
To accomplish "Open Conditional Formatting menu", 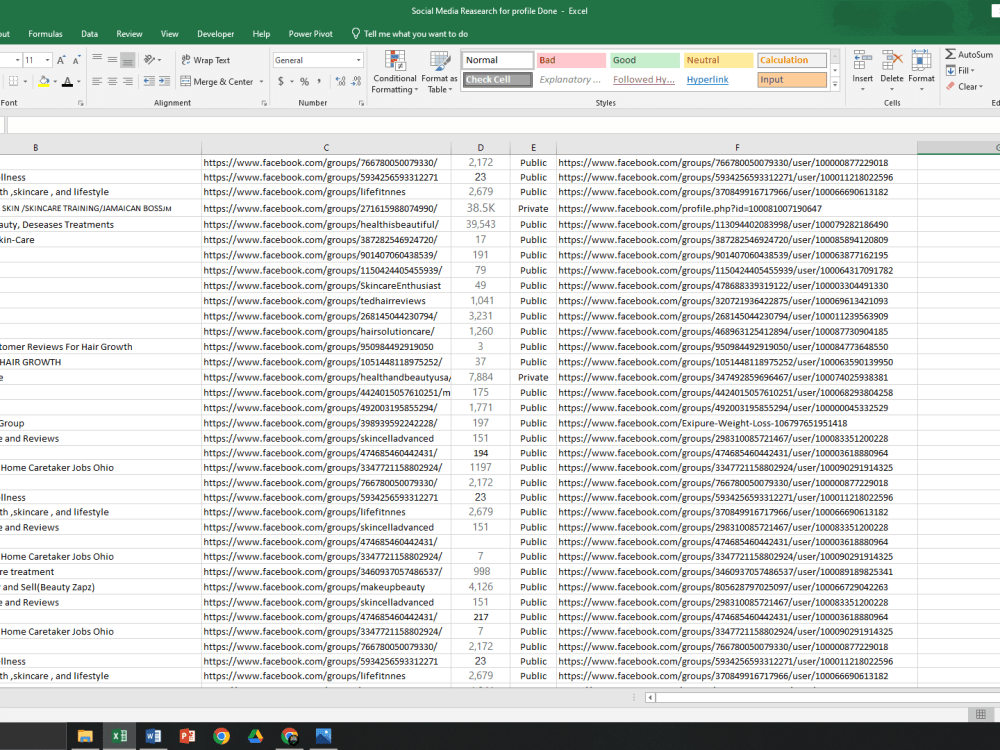I will [x=395, y=71].
